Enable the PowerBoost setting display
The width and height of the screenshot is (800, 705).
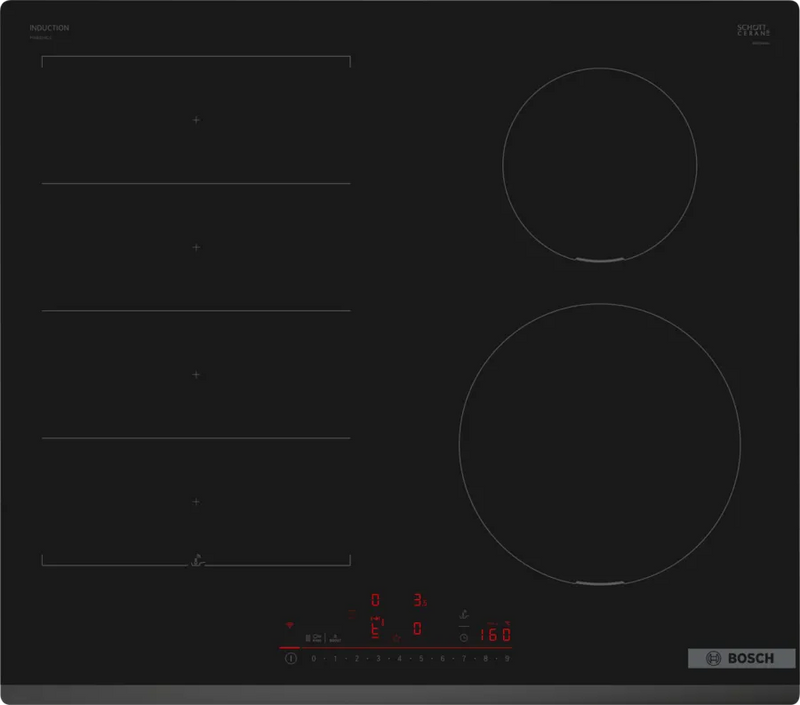coord(335,639)
